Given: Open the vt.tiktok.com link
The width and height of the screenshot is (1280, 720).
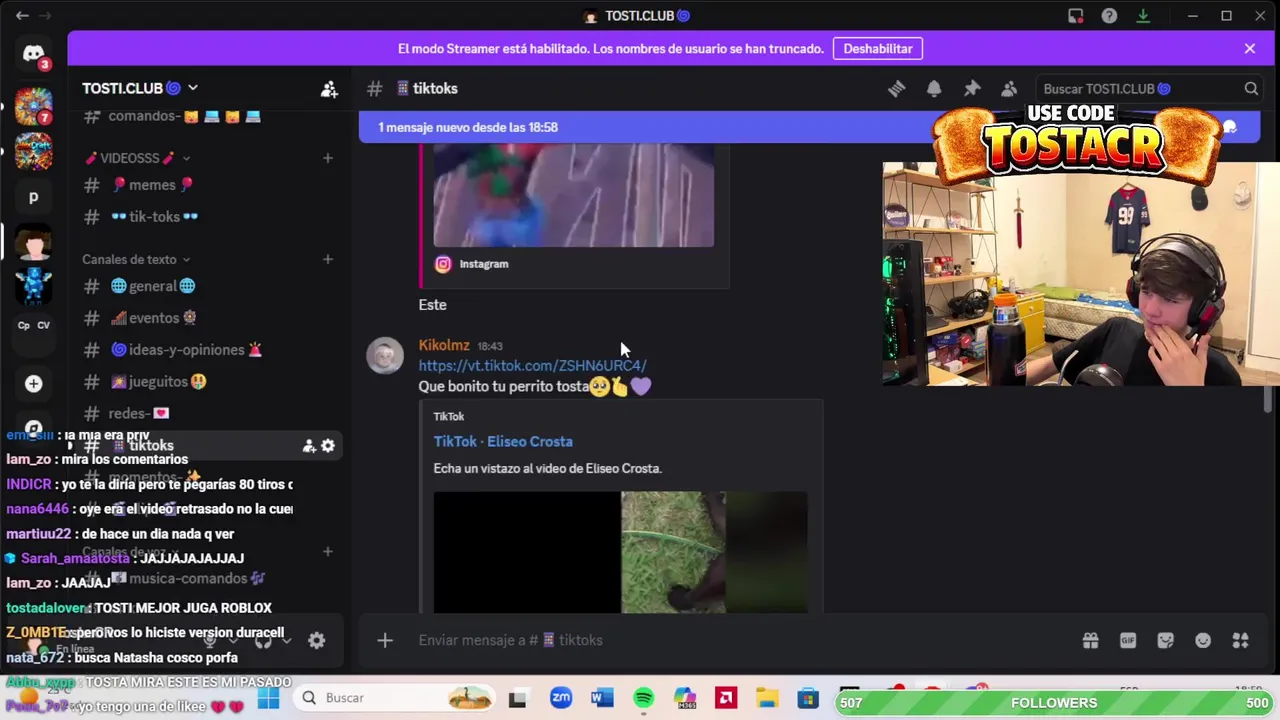Looking at the screenshot, I should [532, 366].
